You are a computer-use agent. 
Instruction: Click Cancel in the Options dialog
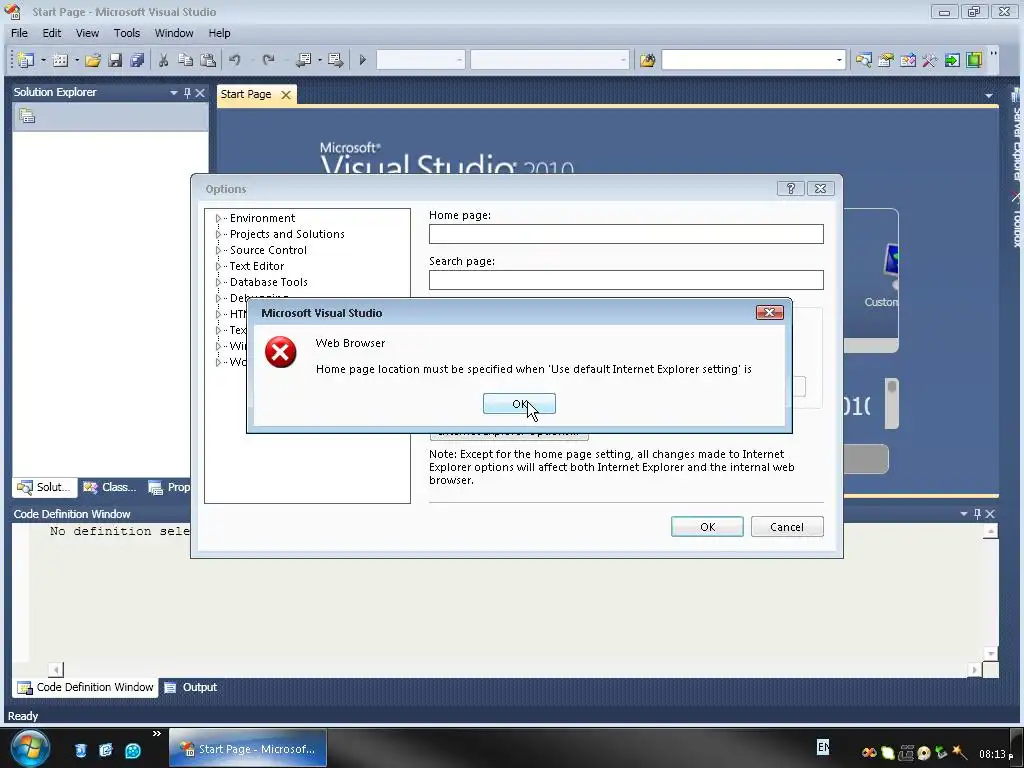pos(787,526)
